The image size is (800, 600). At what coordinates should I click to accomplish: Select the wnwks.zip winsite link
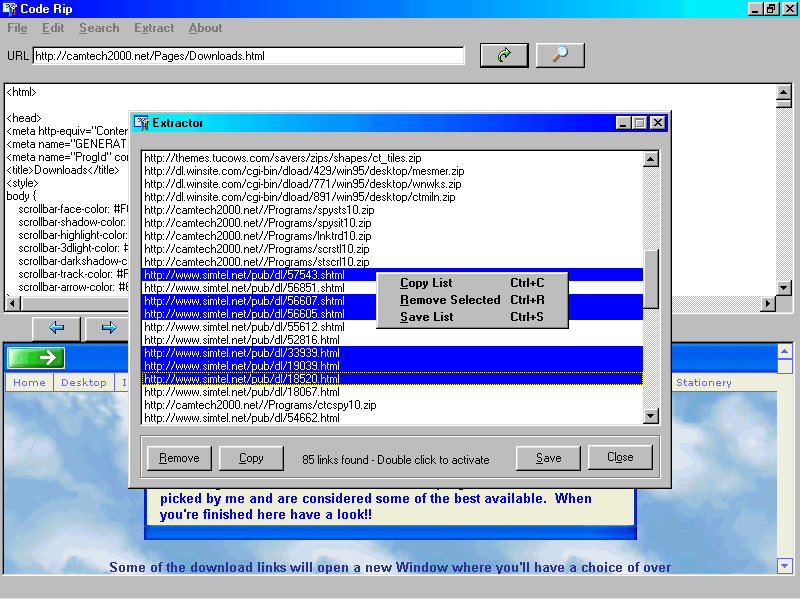pos(392,184)
